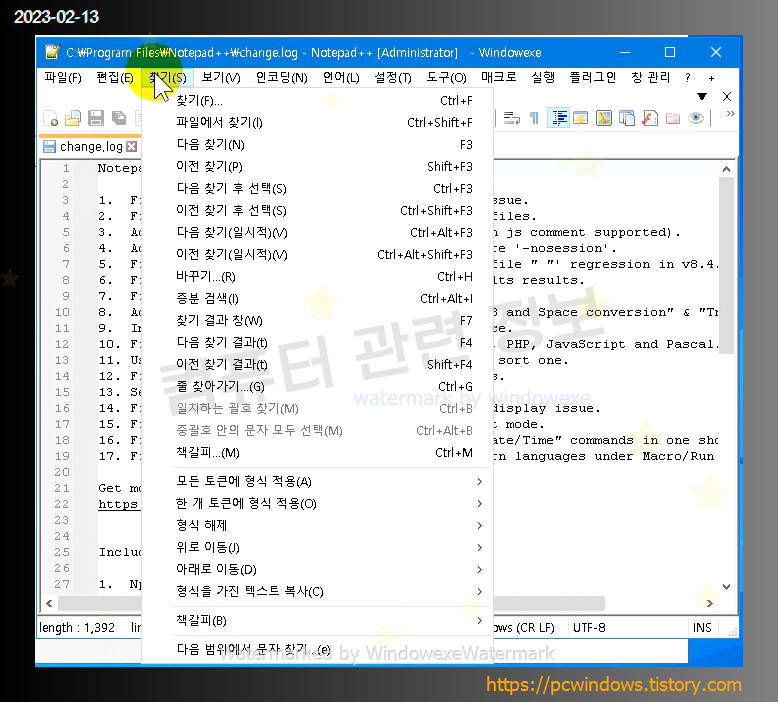Click the vertical scrollbar down arrow

[x=726, y=587]
